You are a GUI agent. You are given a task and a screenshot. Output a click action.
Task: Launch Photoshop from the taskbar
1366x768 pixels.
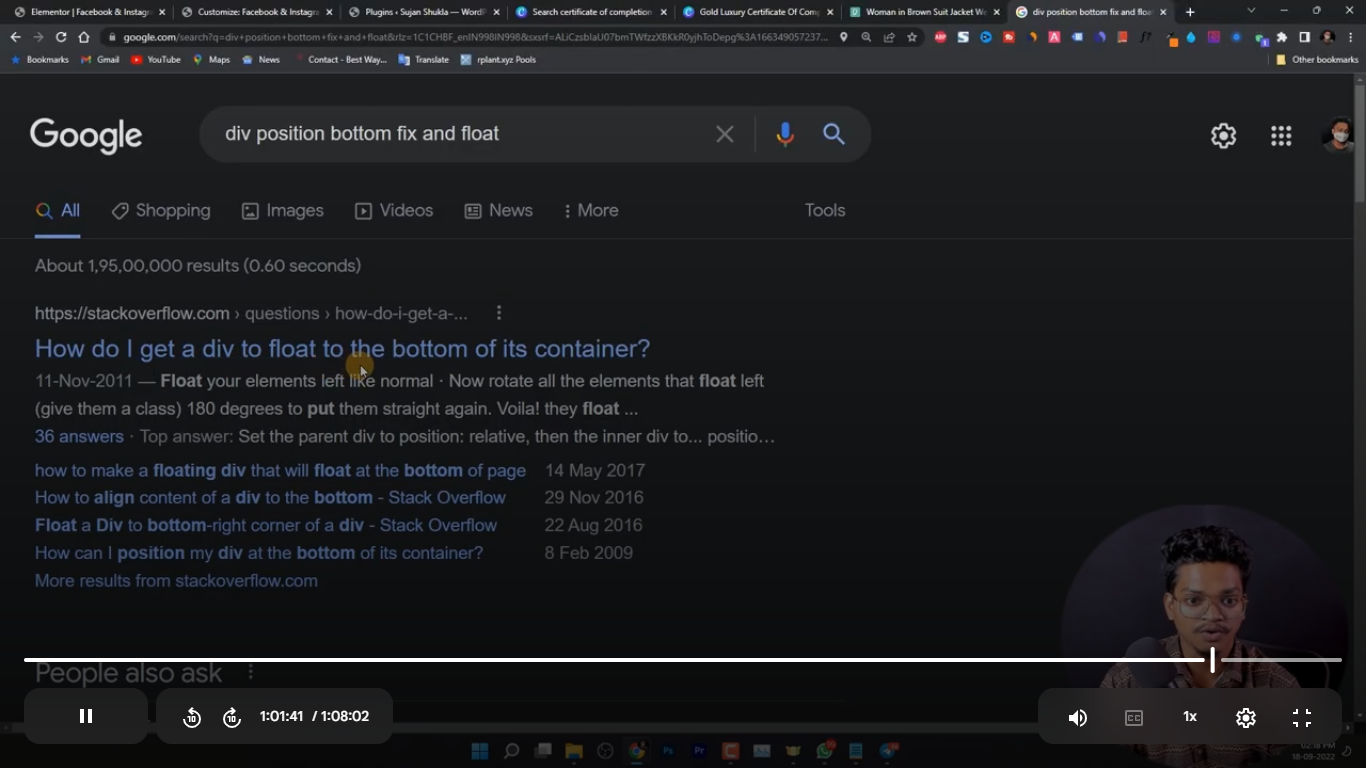(668, 749)
